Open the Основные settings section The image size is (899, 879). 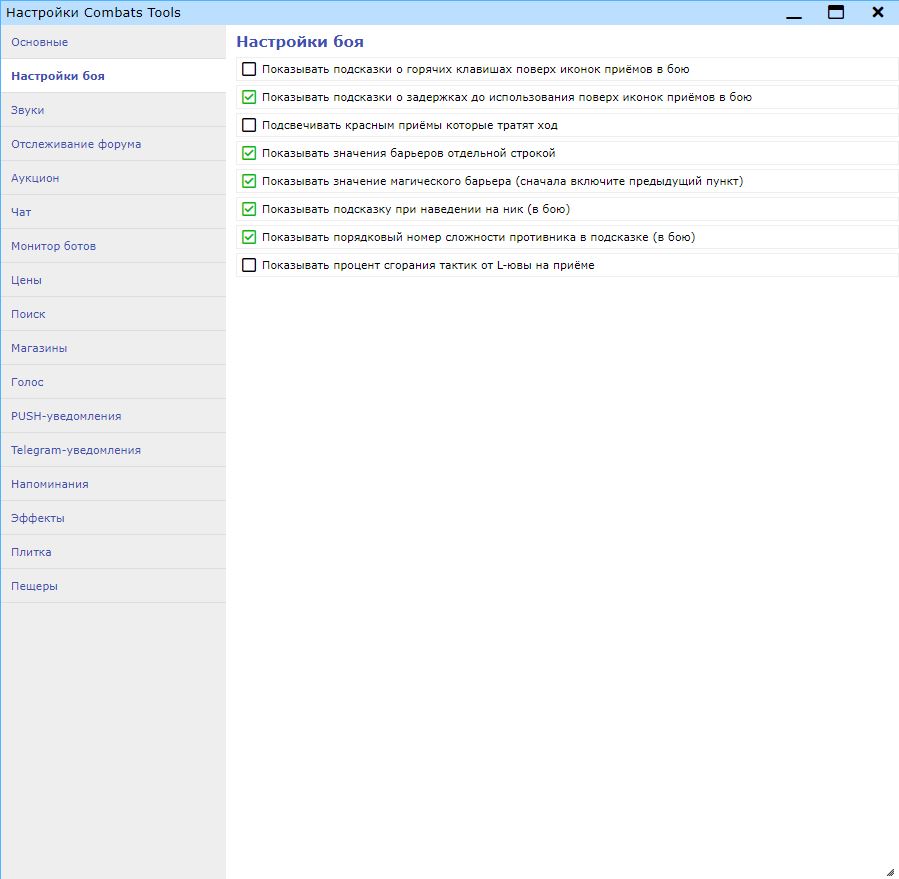(x=114, y=42)
